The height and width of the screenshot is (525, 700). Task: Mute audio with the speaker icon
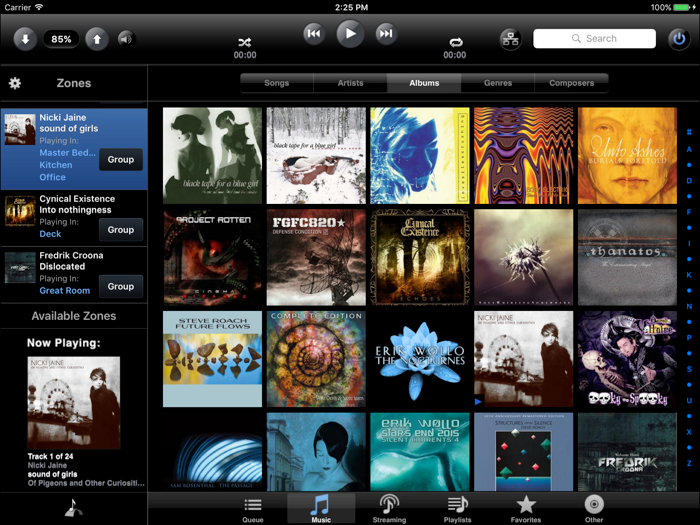[126, 39]
